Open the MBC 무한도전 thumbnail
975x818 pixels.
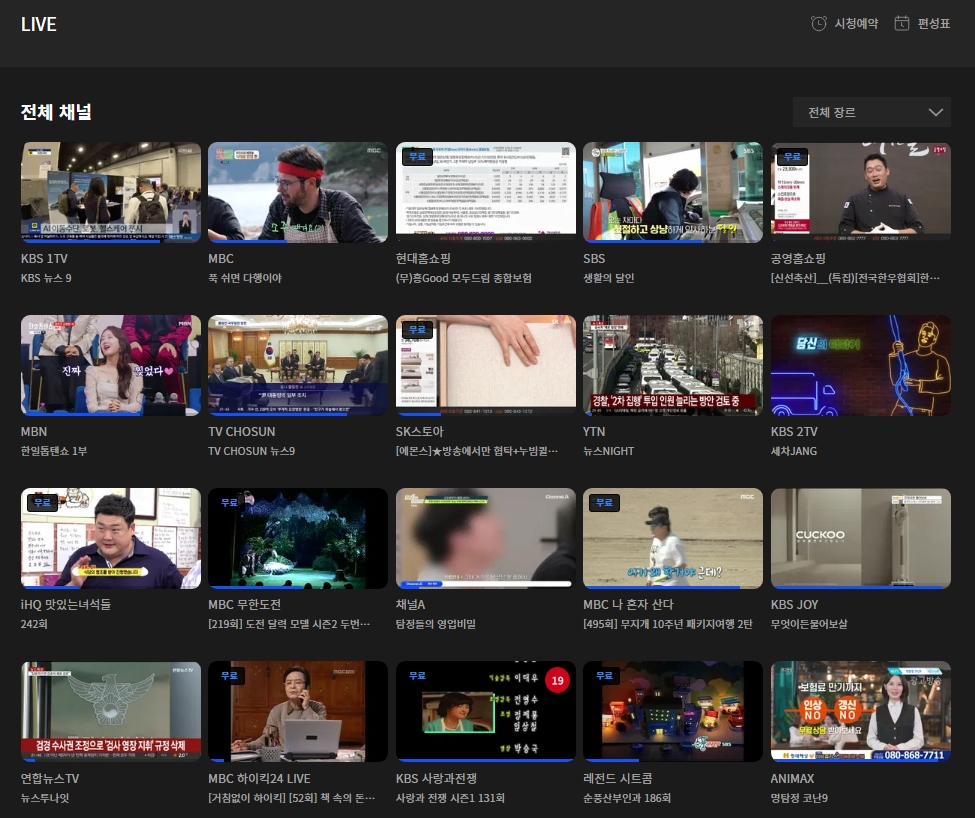(x=298, y=538)
